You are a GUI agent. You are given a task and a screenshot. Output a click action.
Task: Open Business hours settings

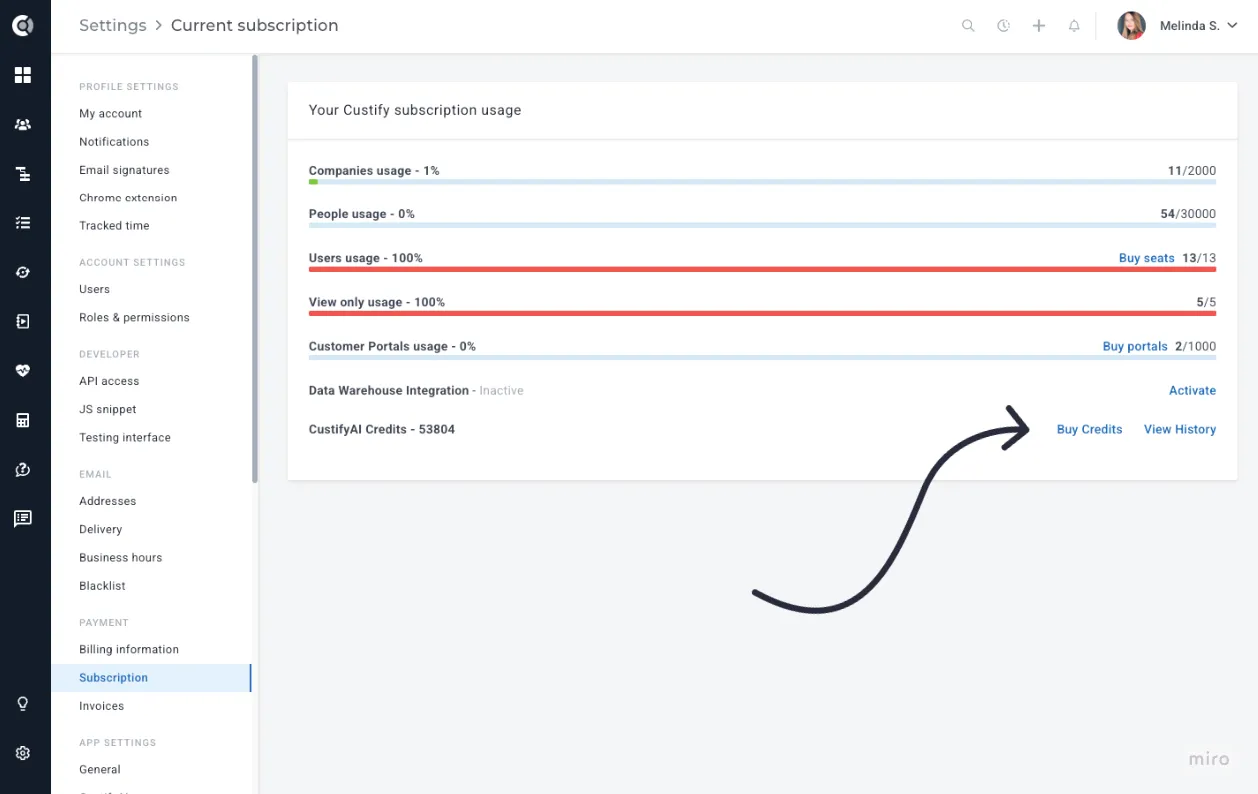[x=120, y=558]
